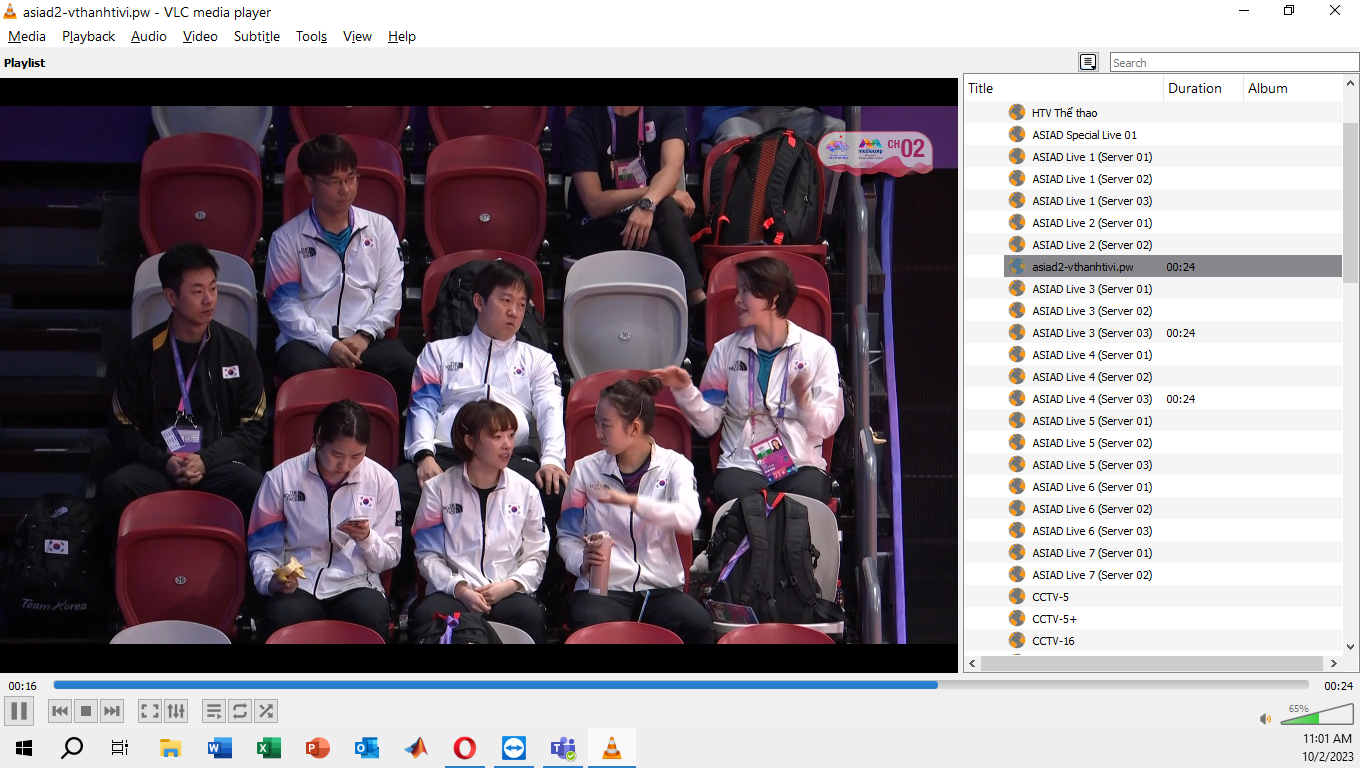This screenshot has width=1360, height=768.
Task: Open File Explorer from the taskbar
Action: click(170, 748)
